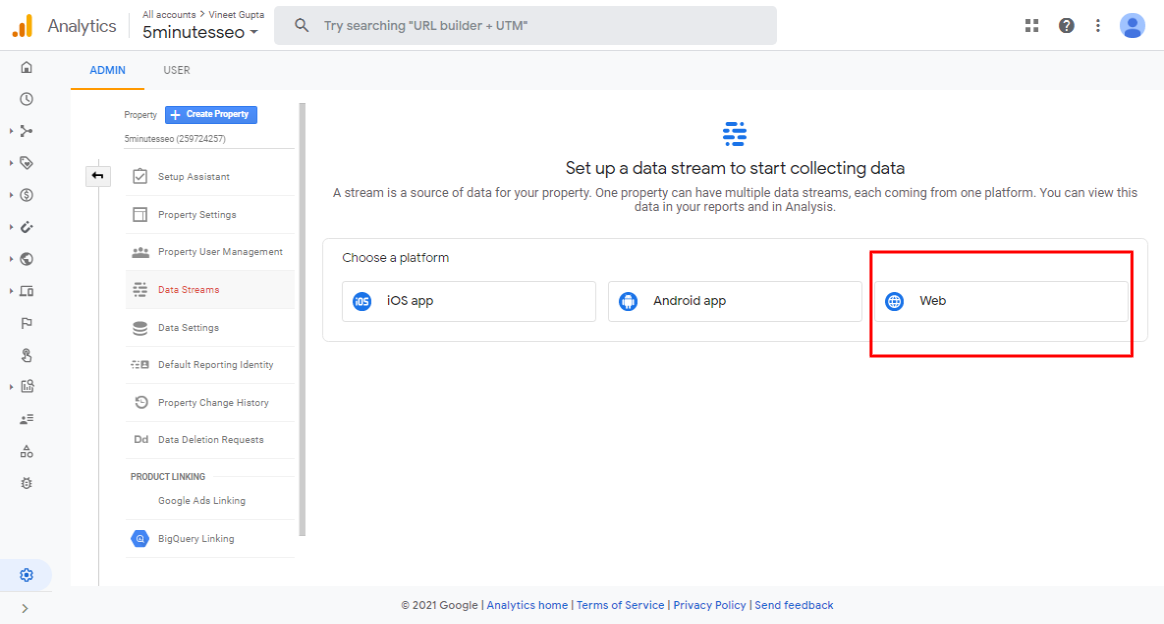1164x624 pixels.
Task: Click the Home icon in left navigation
Action: [26, 68]
